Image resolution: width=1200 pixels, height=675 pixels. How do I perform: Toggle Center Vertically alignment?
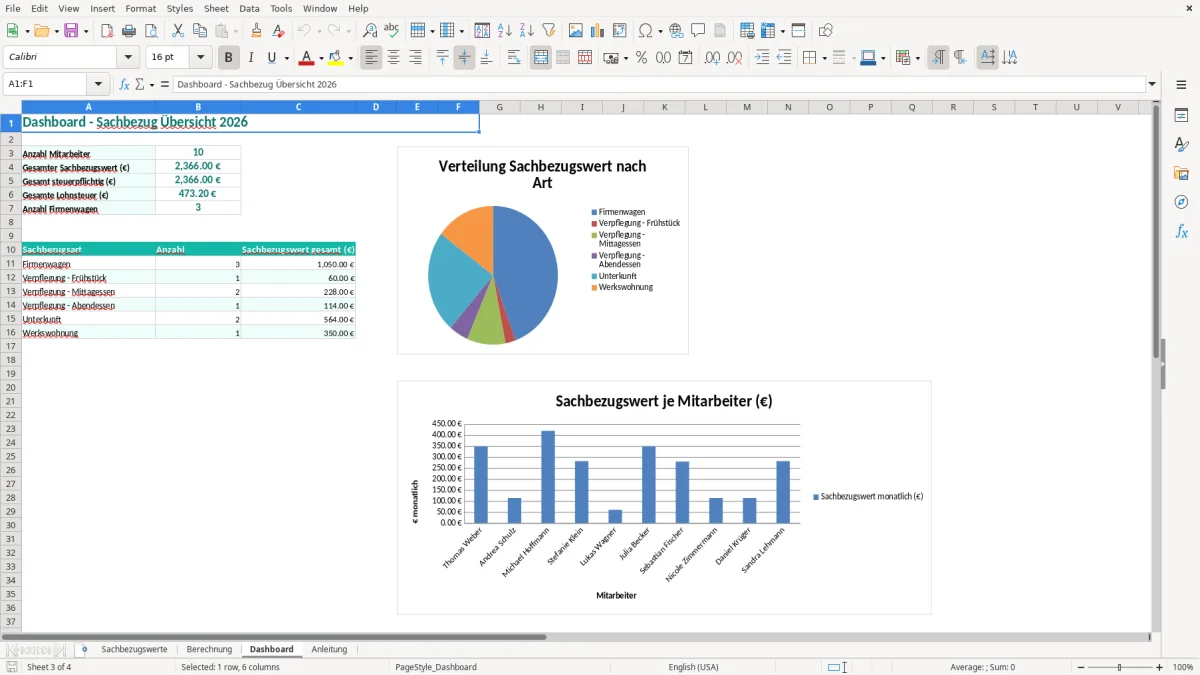464,58
